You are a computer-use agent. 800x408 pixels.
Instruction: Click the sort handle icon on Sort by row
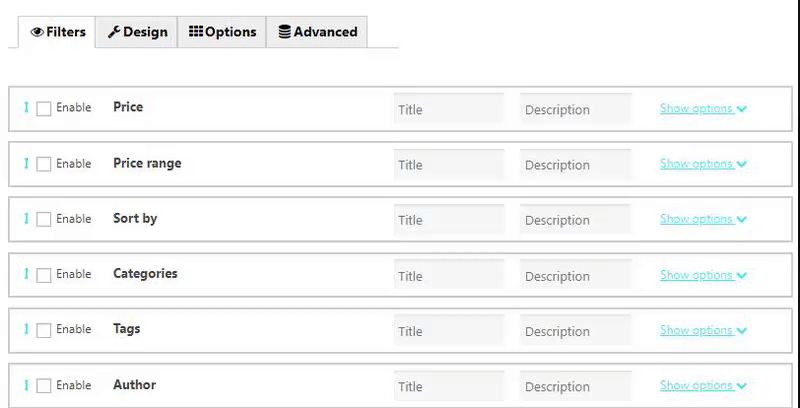click(26, 219)
